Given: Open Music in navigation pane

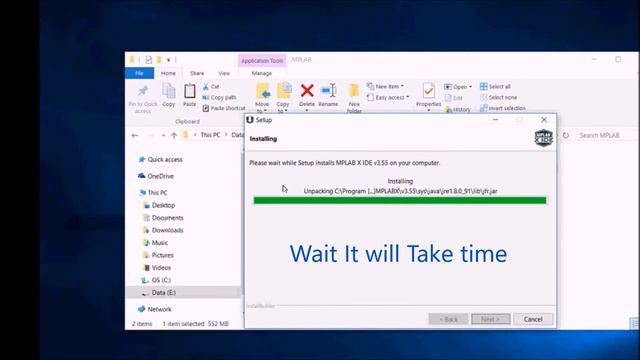Looking at the screenshot, I should (x=155, y=242).
